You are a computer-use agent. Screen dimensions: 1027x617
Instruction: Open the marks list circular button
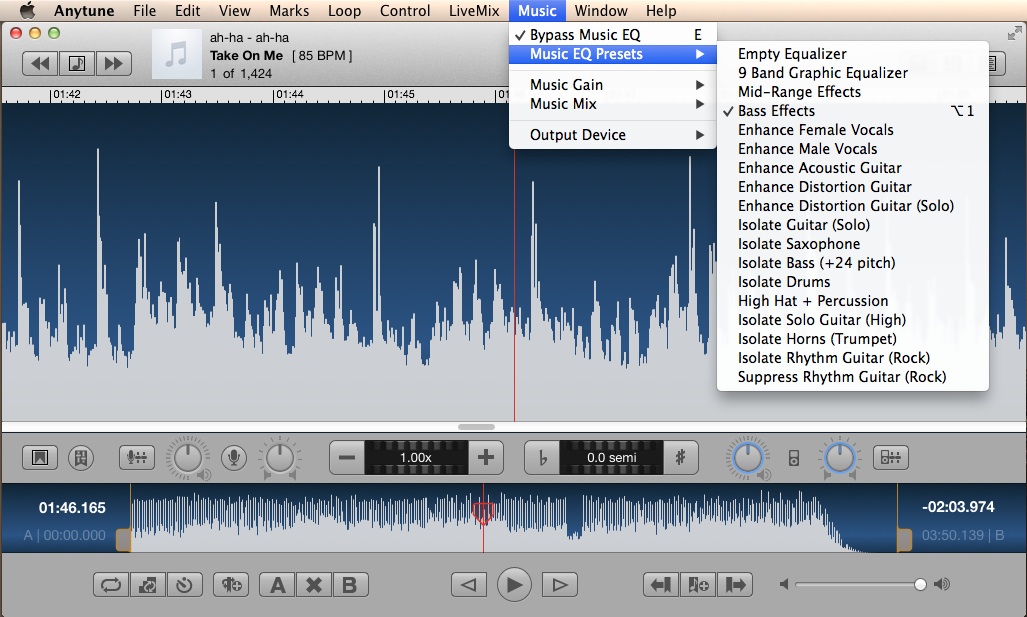[81, 457]
